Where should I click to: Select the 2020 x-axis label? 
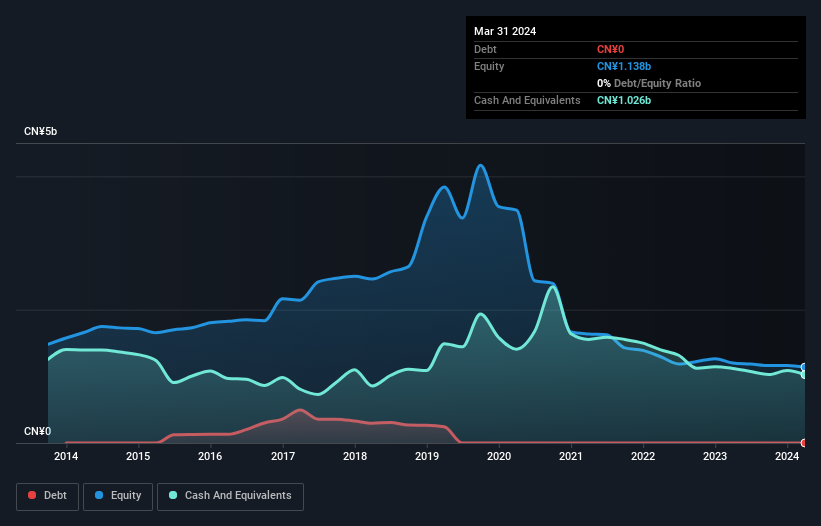tap(499, 456)
